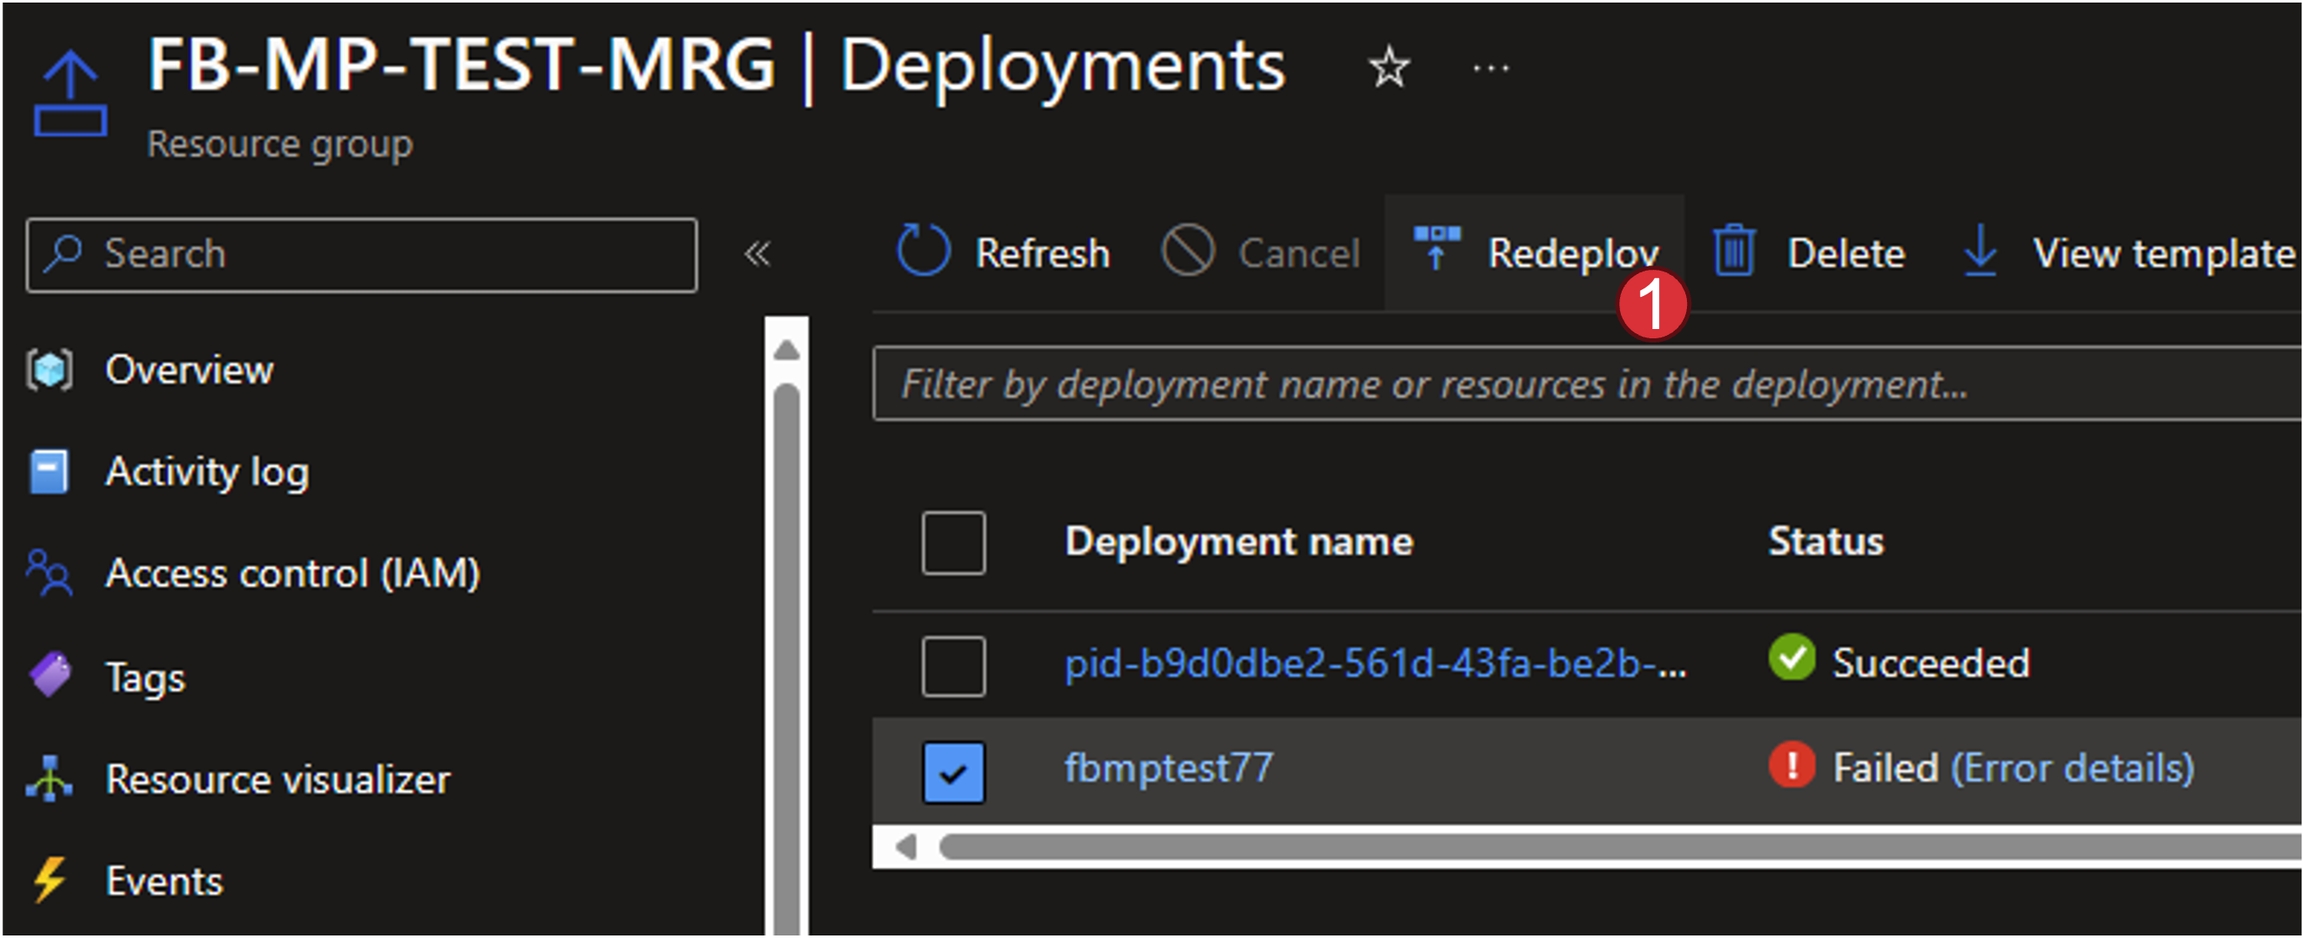
Task: Click the Refresh icon in toolbar
Action: pos(922,251)
